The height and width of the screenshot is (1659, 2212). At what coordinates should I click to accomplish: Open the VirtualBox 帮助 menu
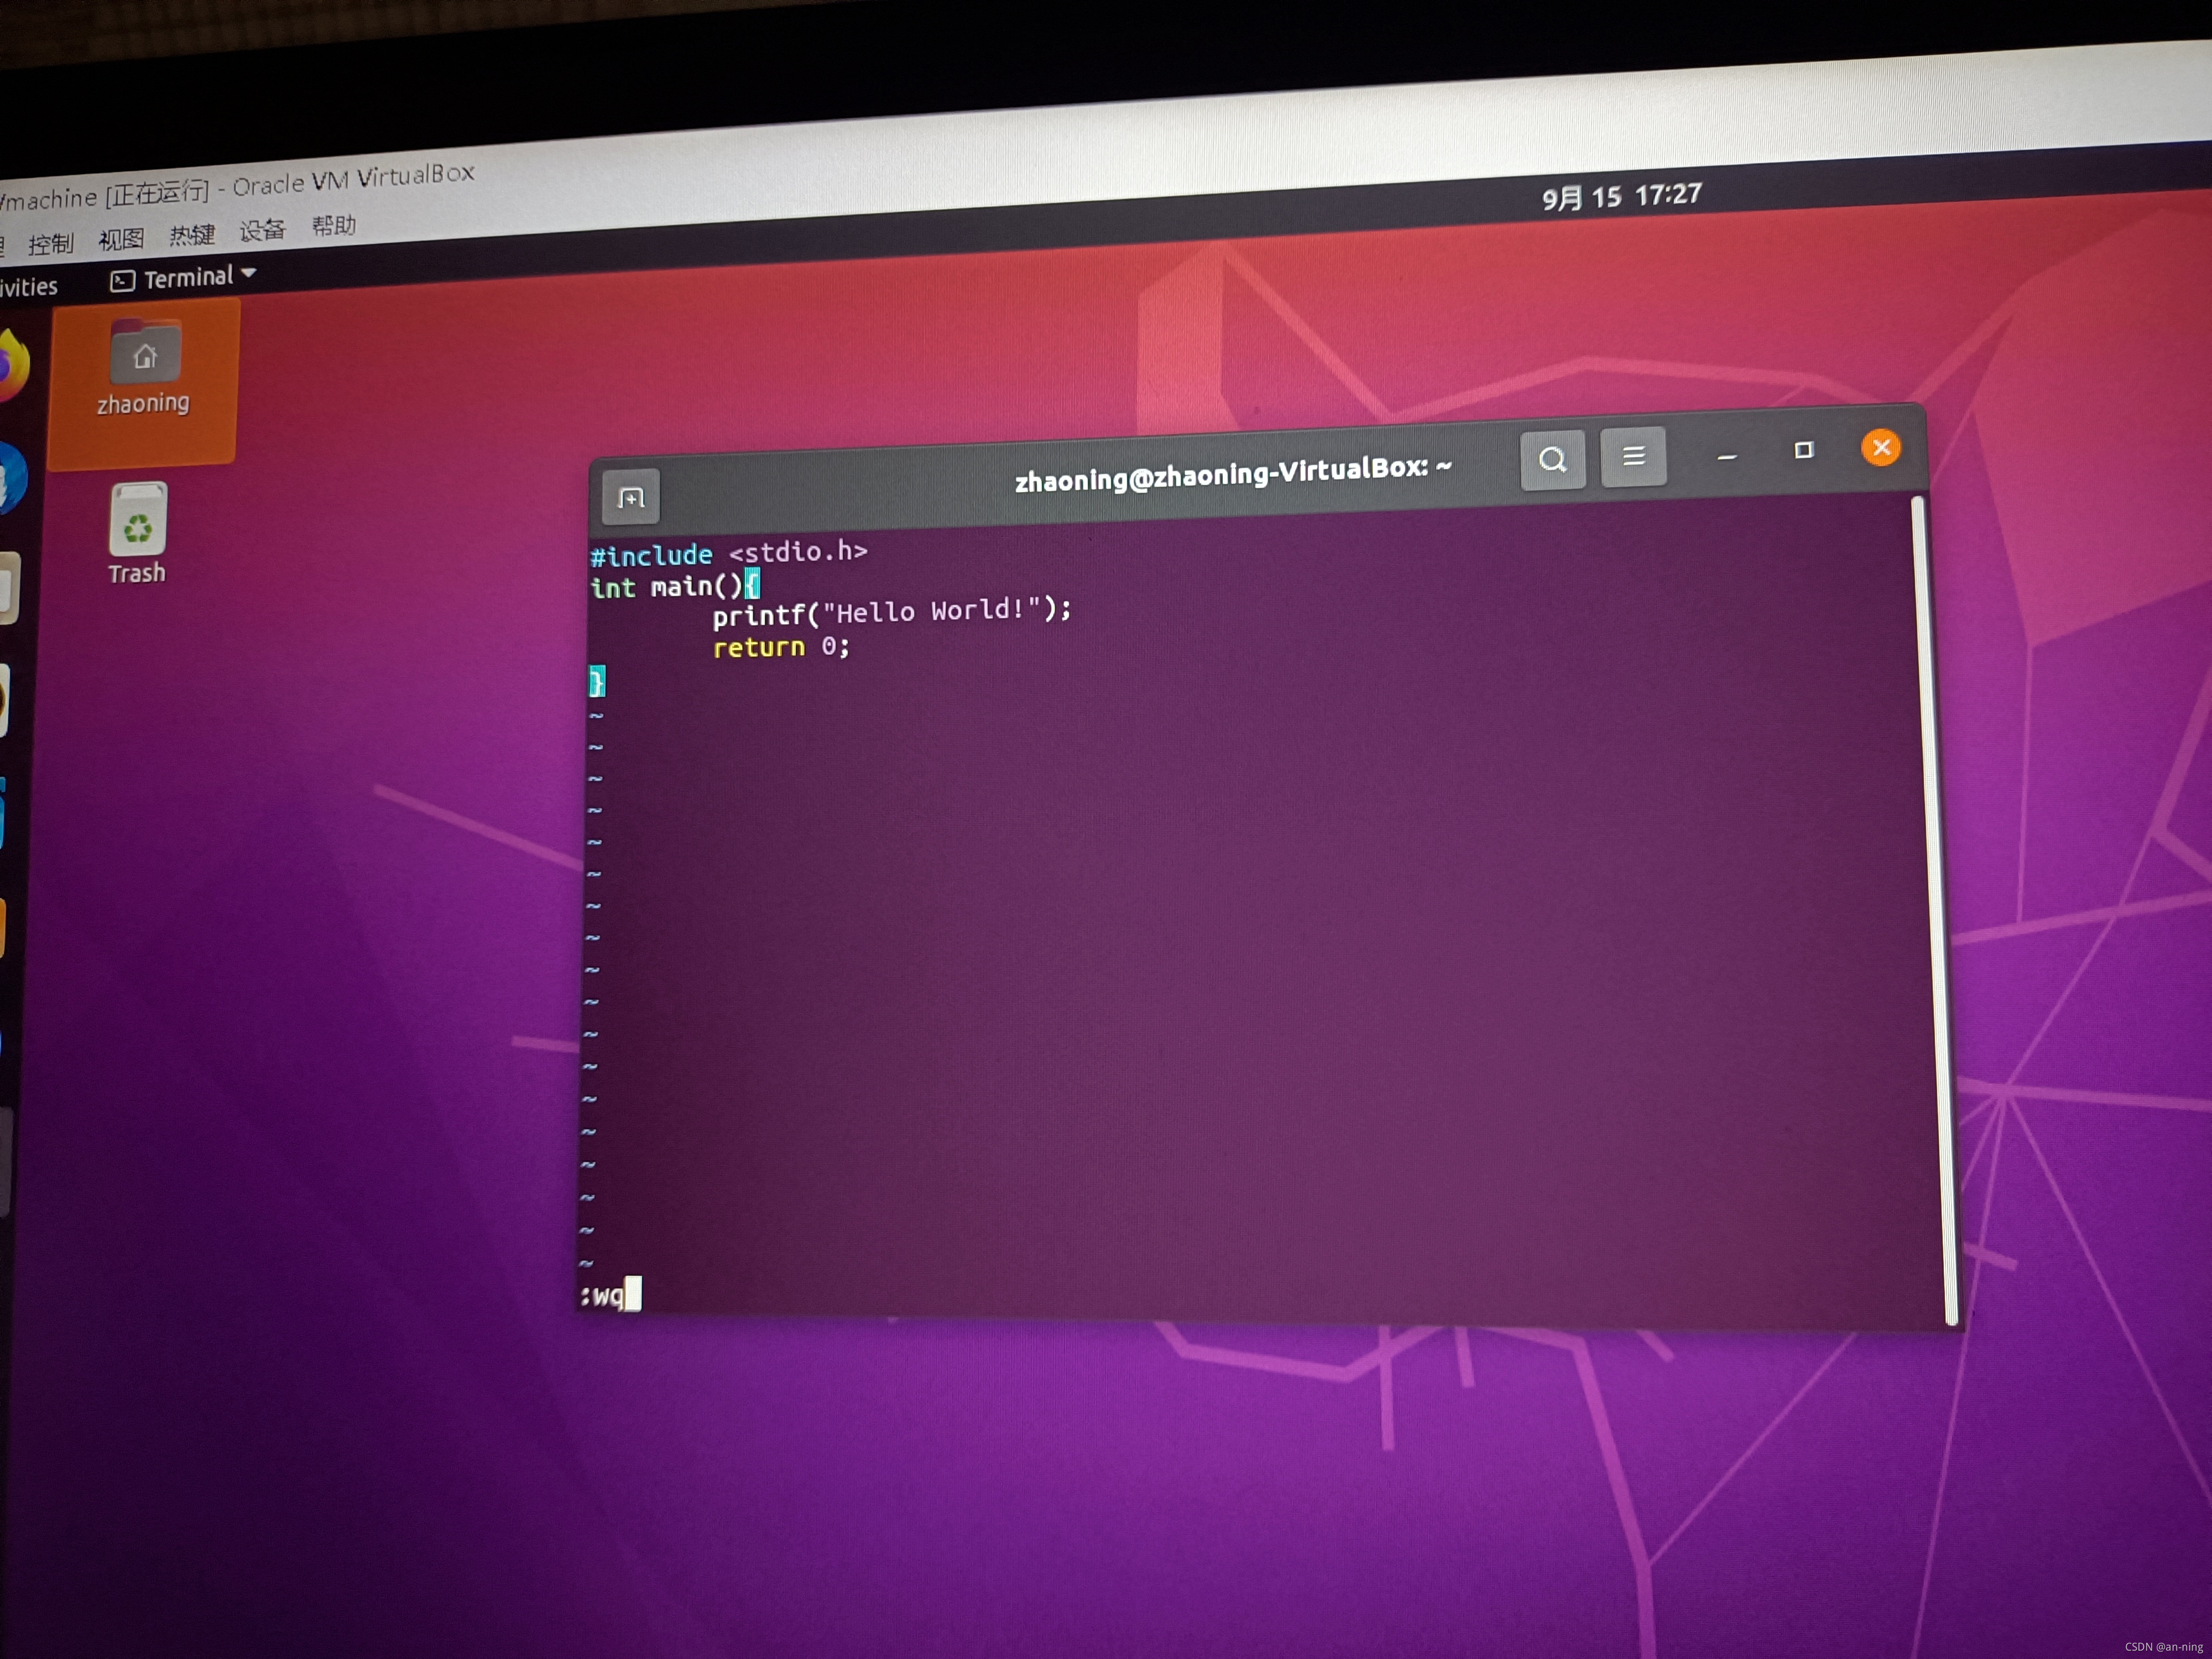tap(333, 226)
